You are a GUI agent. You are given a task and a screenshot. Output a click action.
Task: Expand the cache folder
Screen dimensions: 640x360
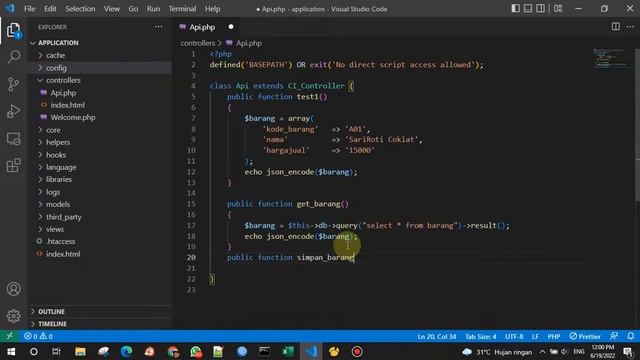[x=100, y=55]
